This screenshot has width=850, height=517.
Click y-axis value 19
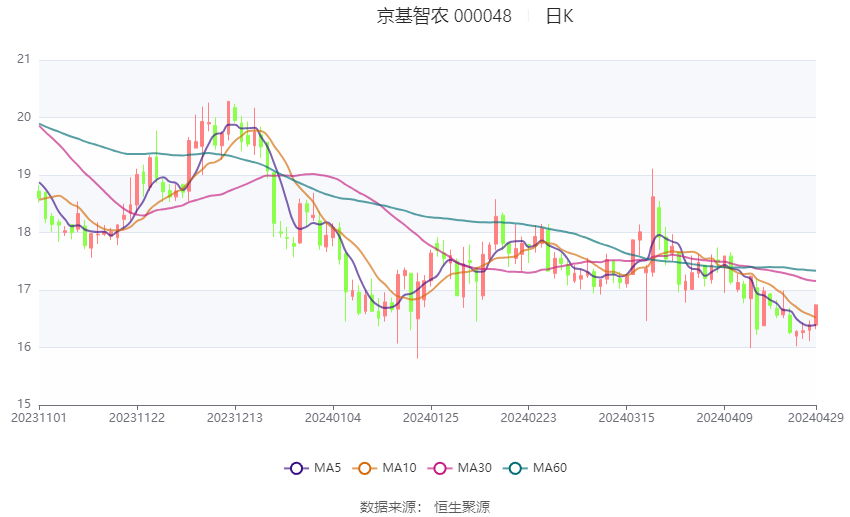click(x=24, y=175)
